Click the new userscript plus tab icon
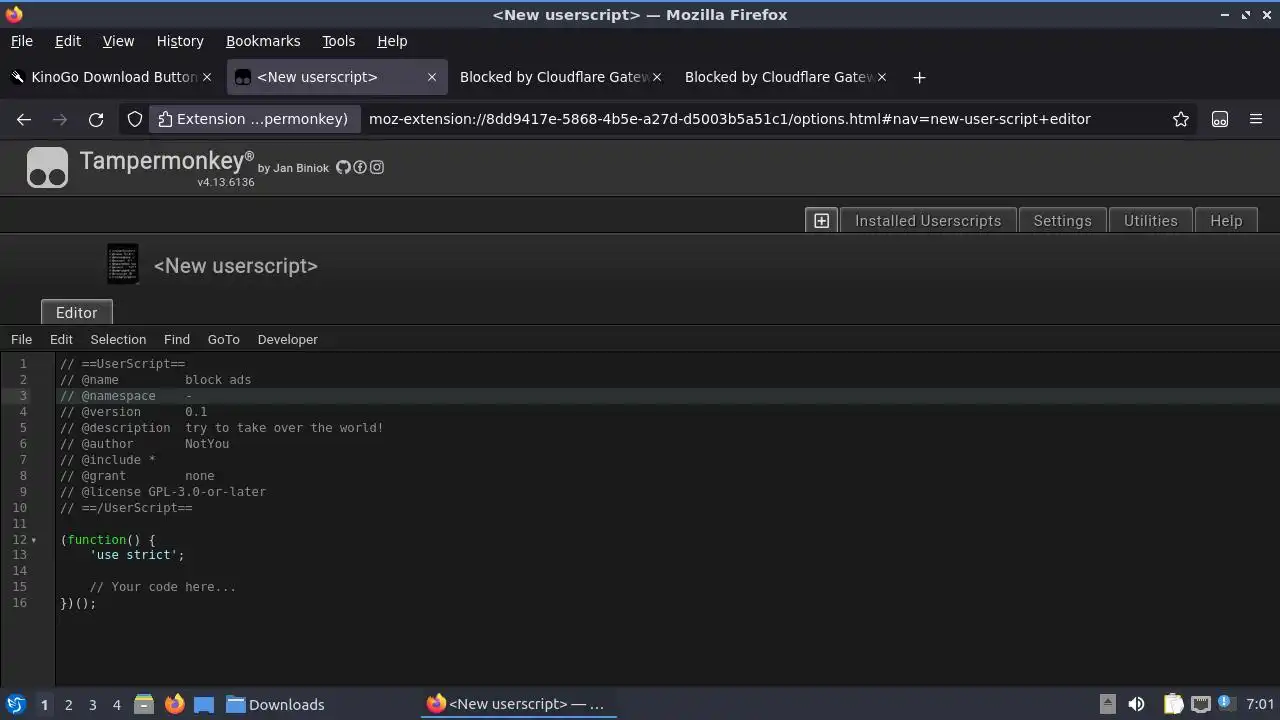 (x=821, y=221)
